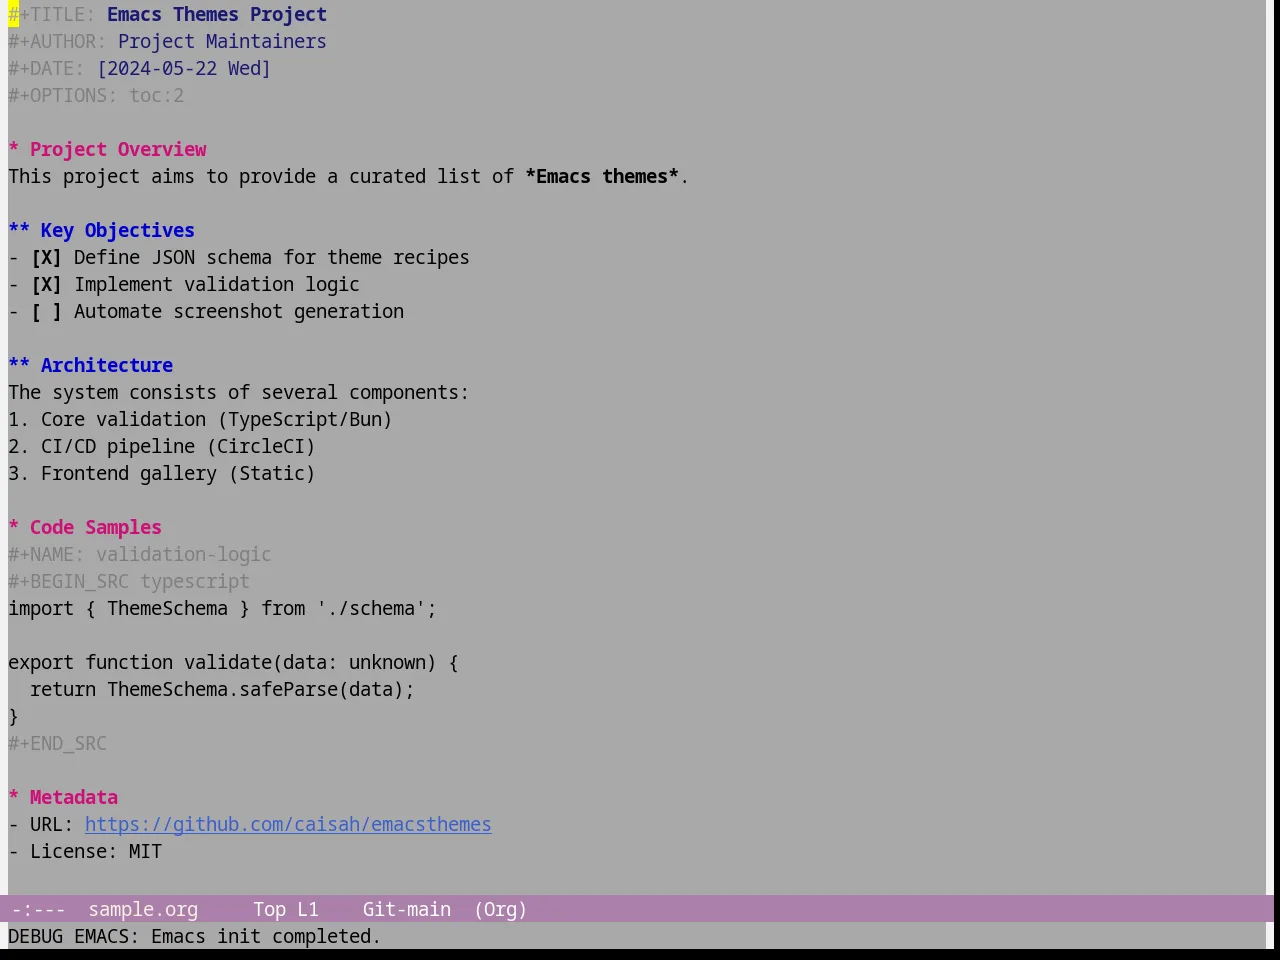Click '2. CI/CD pipeline (CircleCI)' item
This screenshot has width=1280, height=960.
pyautogui.click(x=162, y=447)
